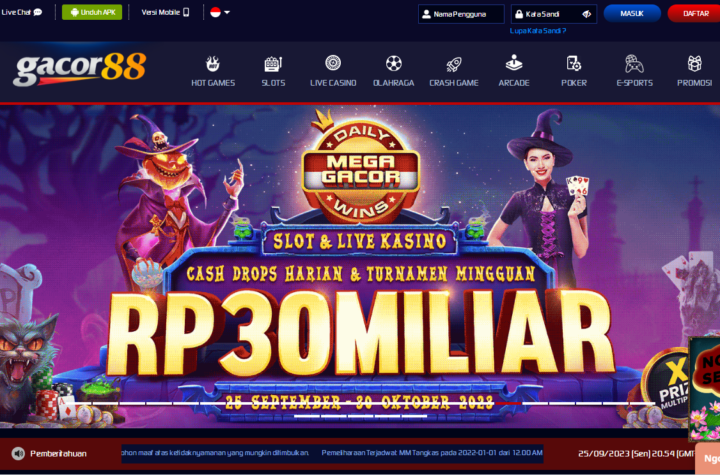The image size is (720, 475).
Task: Mute the Pemberitahuan speaker icon
Action: tap(18, 453)
